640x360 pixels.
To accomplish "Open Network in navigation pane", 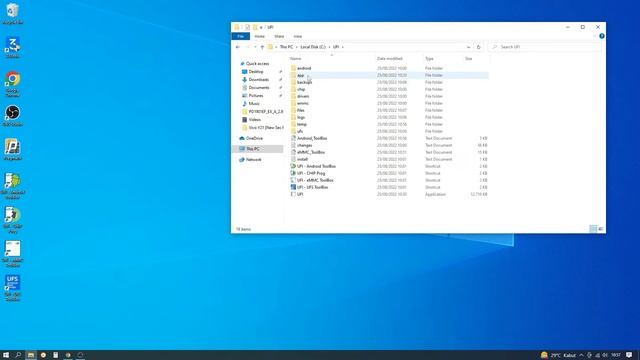I will (x=253, y=160).
